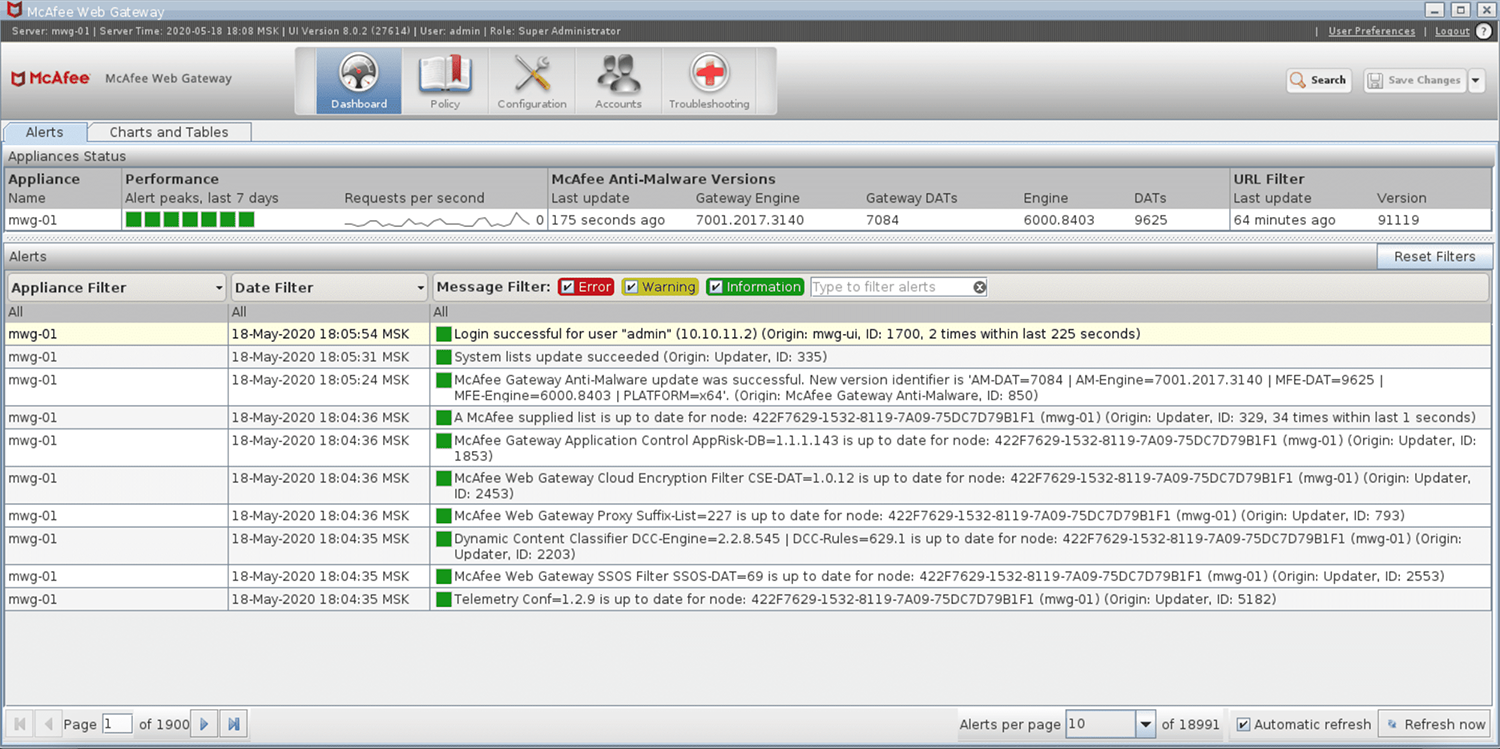This screenshot has height=749, width=1500.
Task: Click the Search button
Action: click(1319, 81)
